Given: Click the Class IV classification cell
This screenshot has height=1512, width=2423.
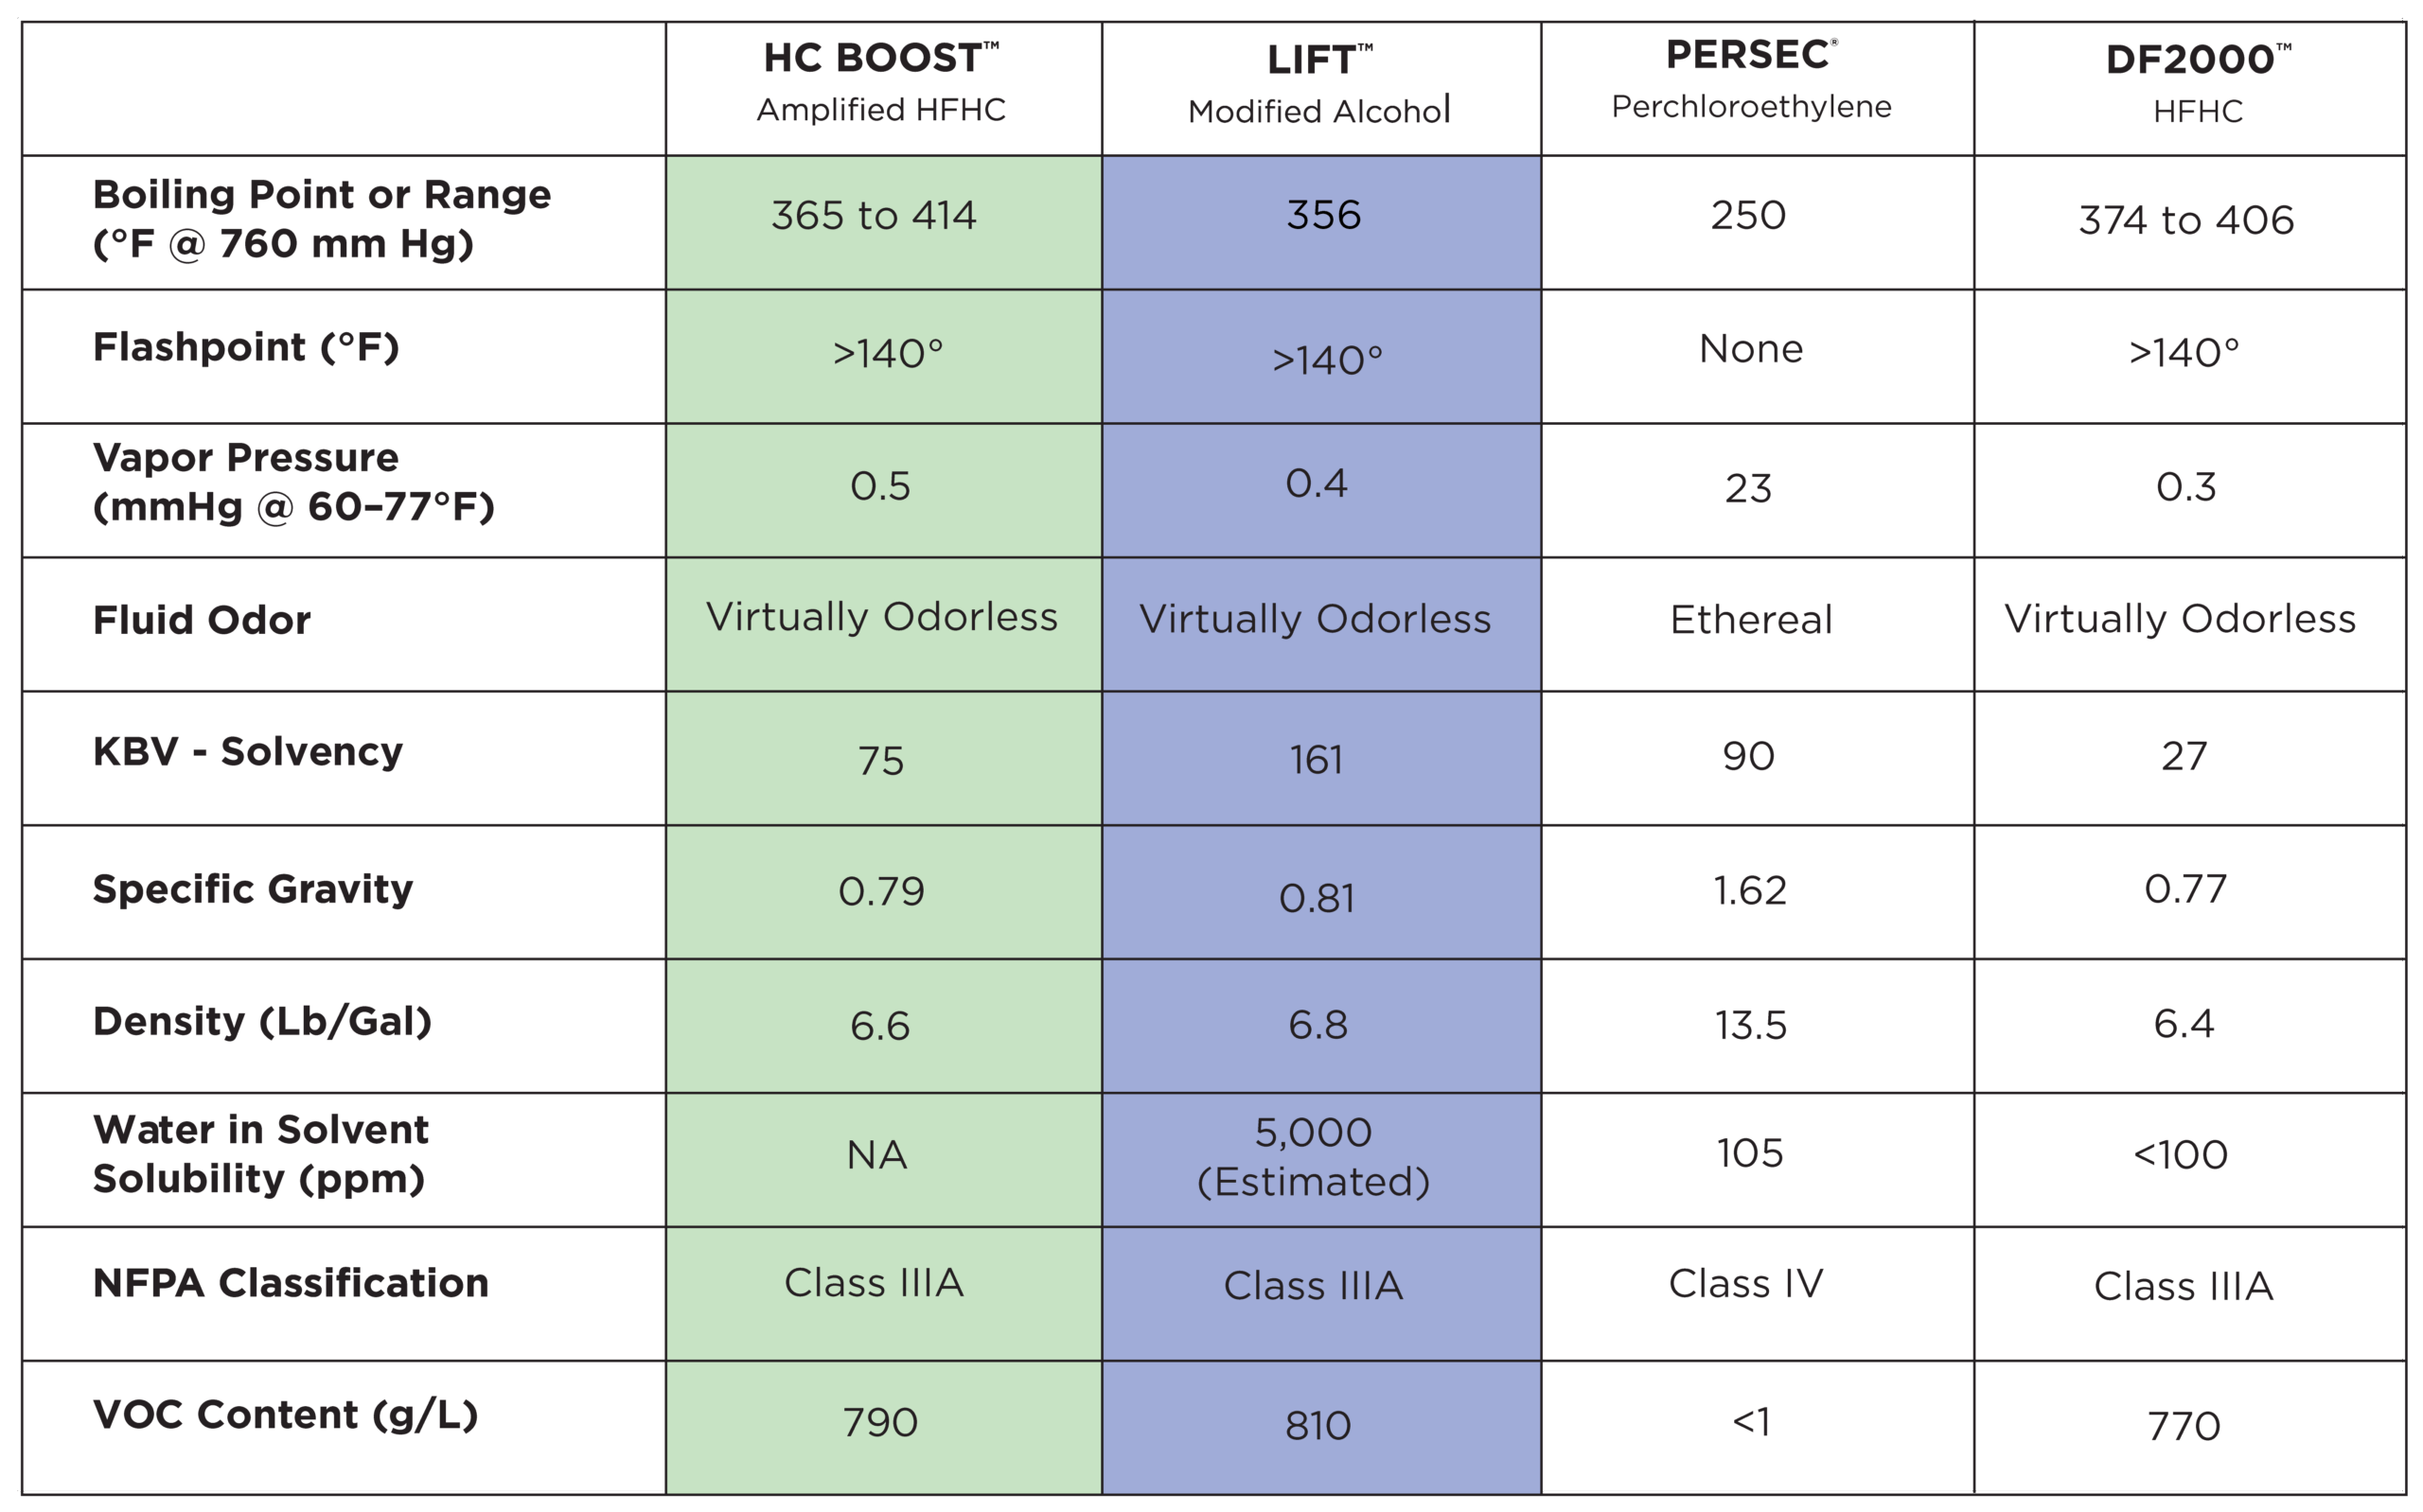Looking at the screenshot, I should (x=1746, y=1284).
